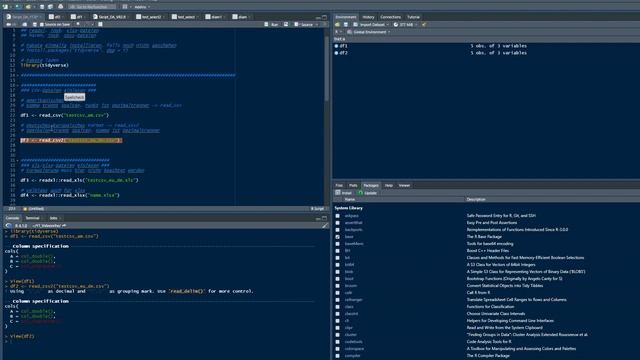Tick the bit64 package checkbox
Viewport: 640px width, 360px height.
pyautogui.click(x=337, y=265)
